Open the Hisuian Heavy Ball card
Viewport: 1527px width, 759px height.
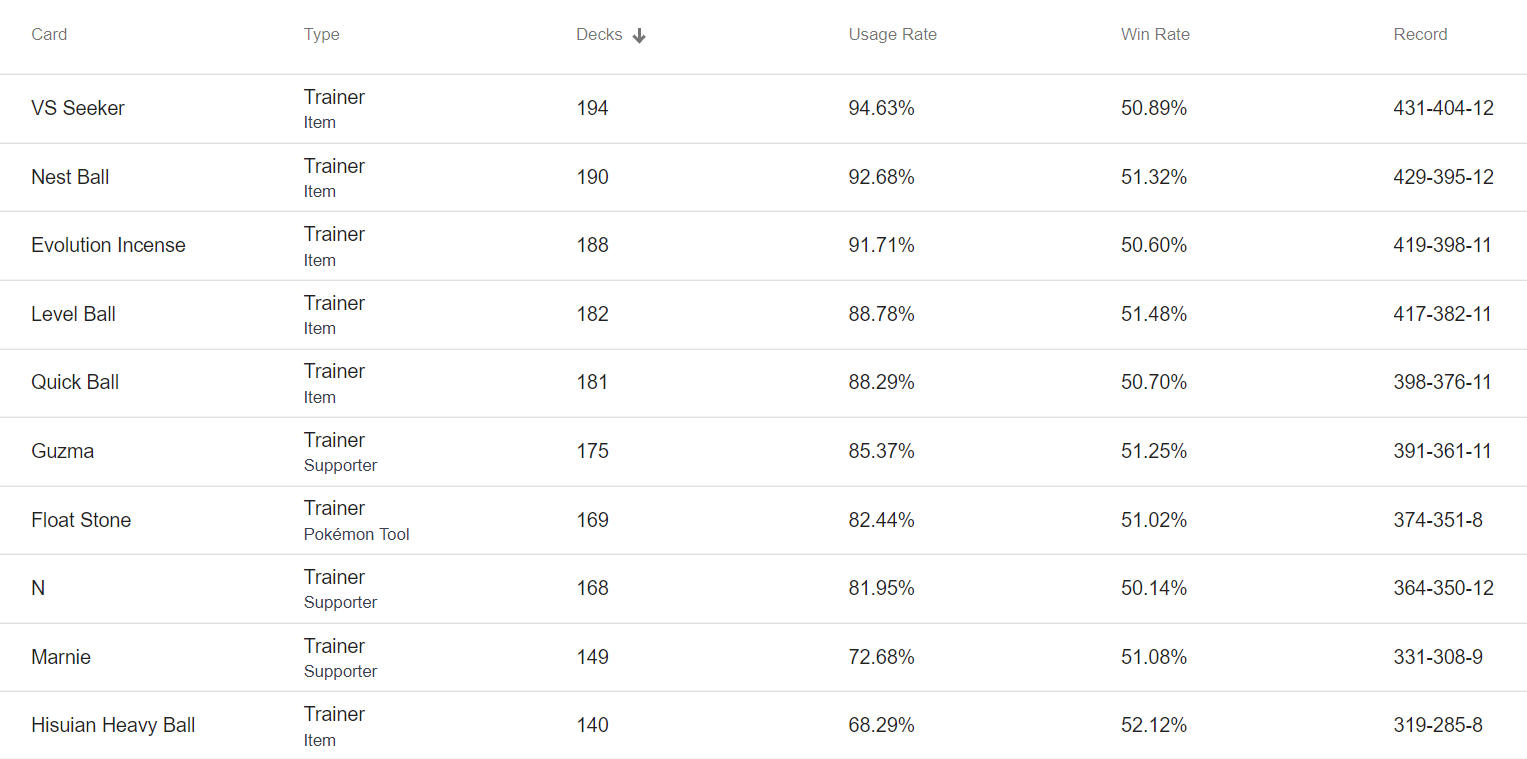[113, 725]
